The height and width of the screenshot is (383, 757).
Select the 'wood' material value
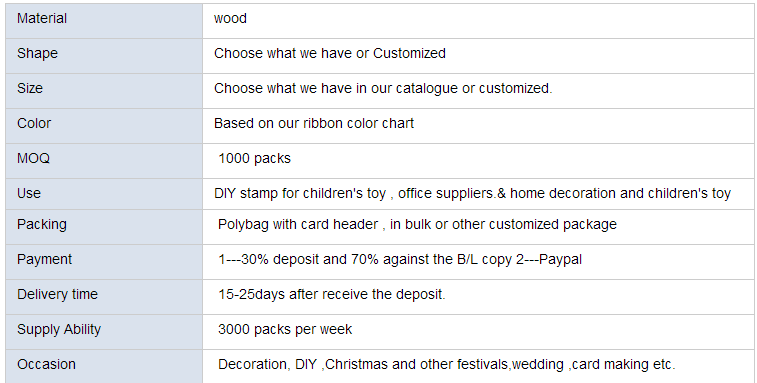(x=230, y=18)
